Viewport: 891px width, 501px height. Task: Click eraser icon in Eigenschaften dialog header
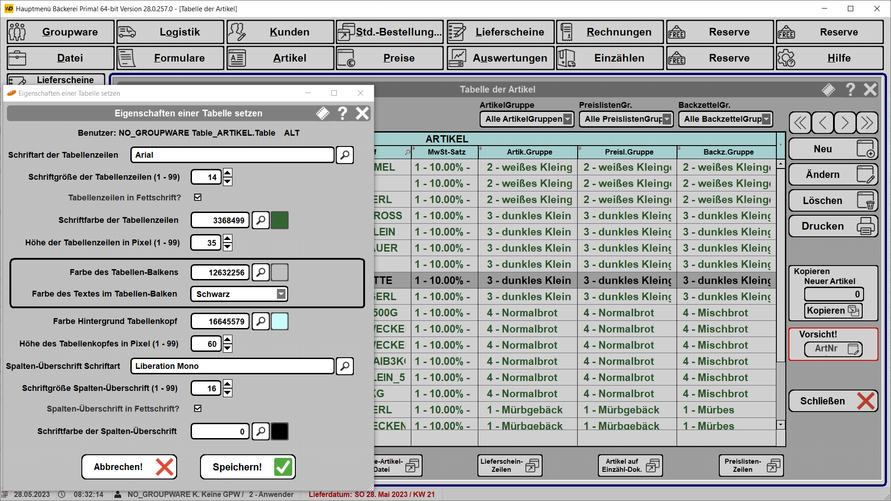pyautogui.click(x=323, y=114)
